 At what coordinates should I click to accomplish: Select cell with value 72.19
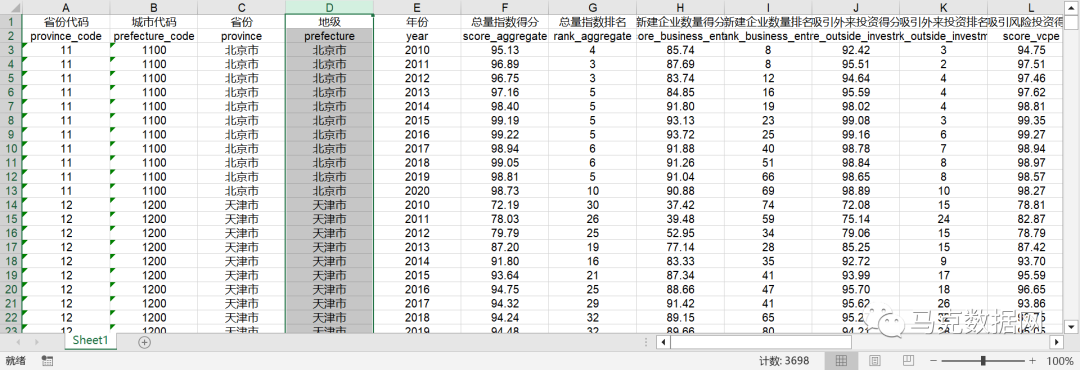pyautogui.click(x=505, y=205)
